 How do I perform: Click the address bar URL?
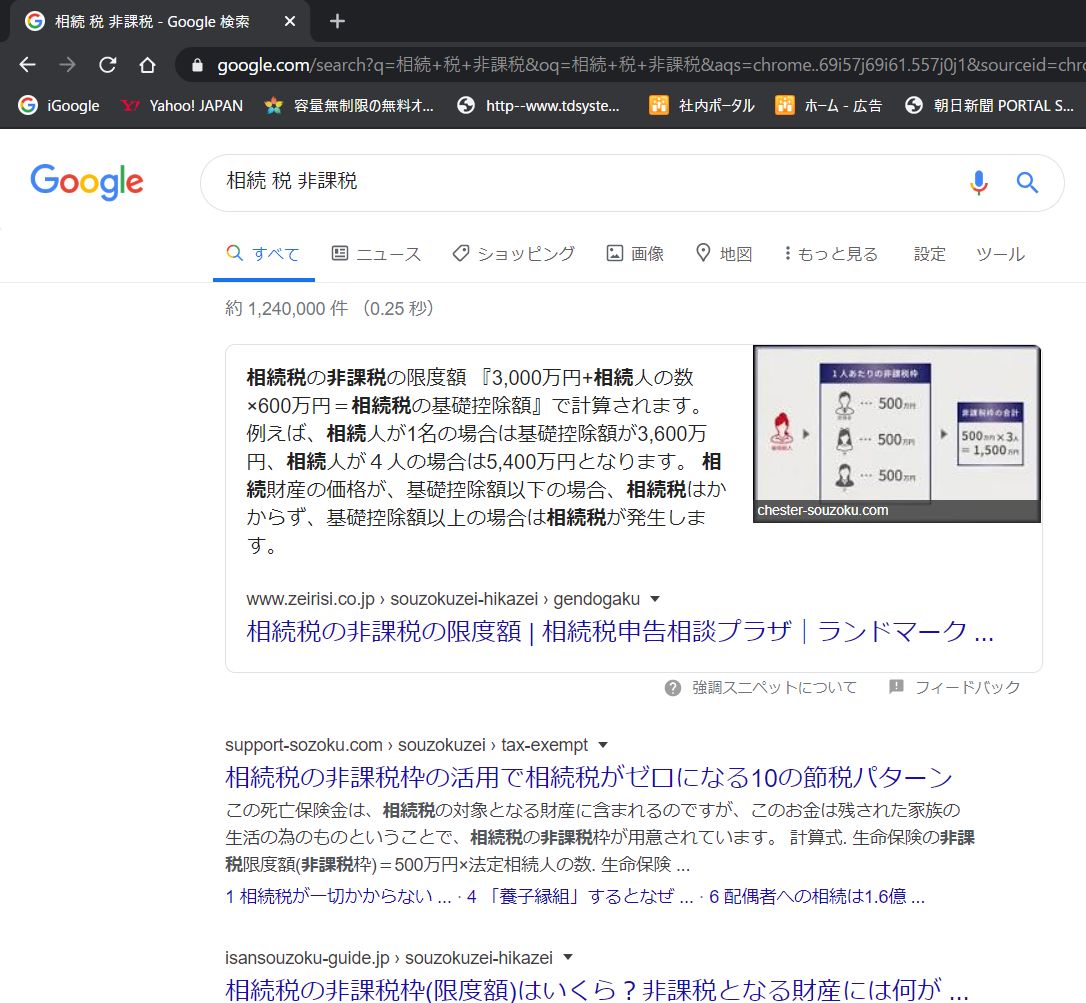tap(651, 65)
